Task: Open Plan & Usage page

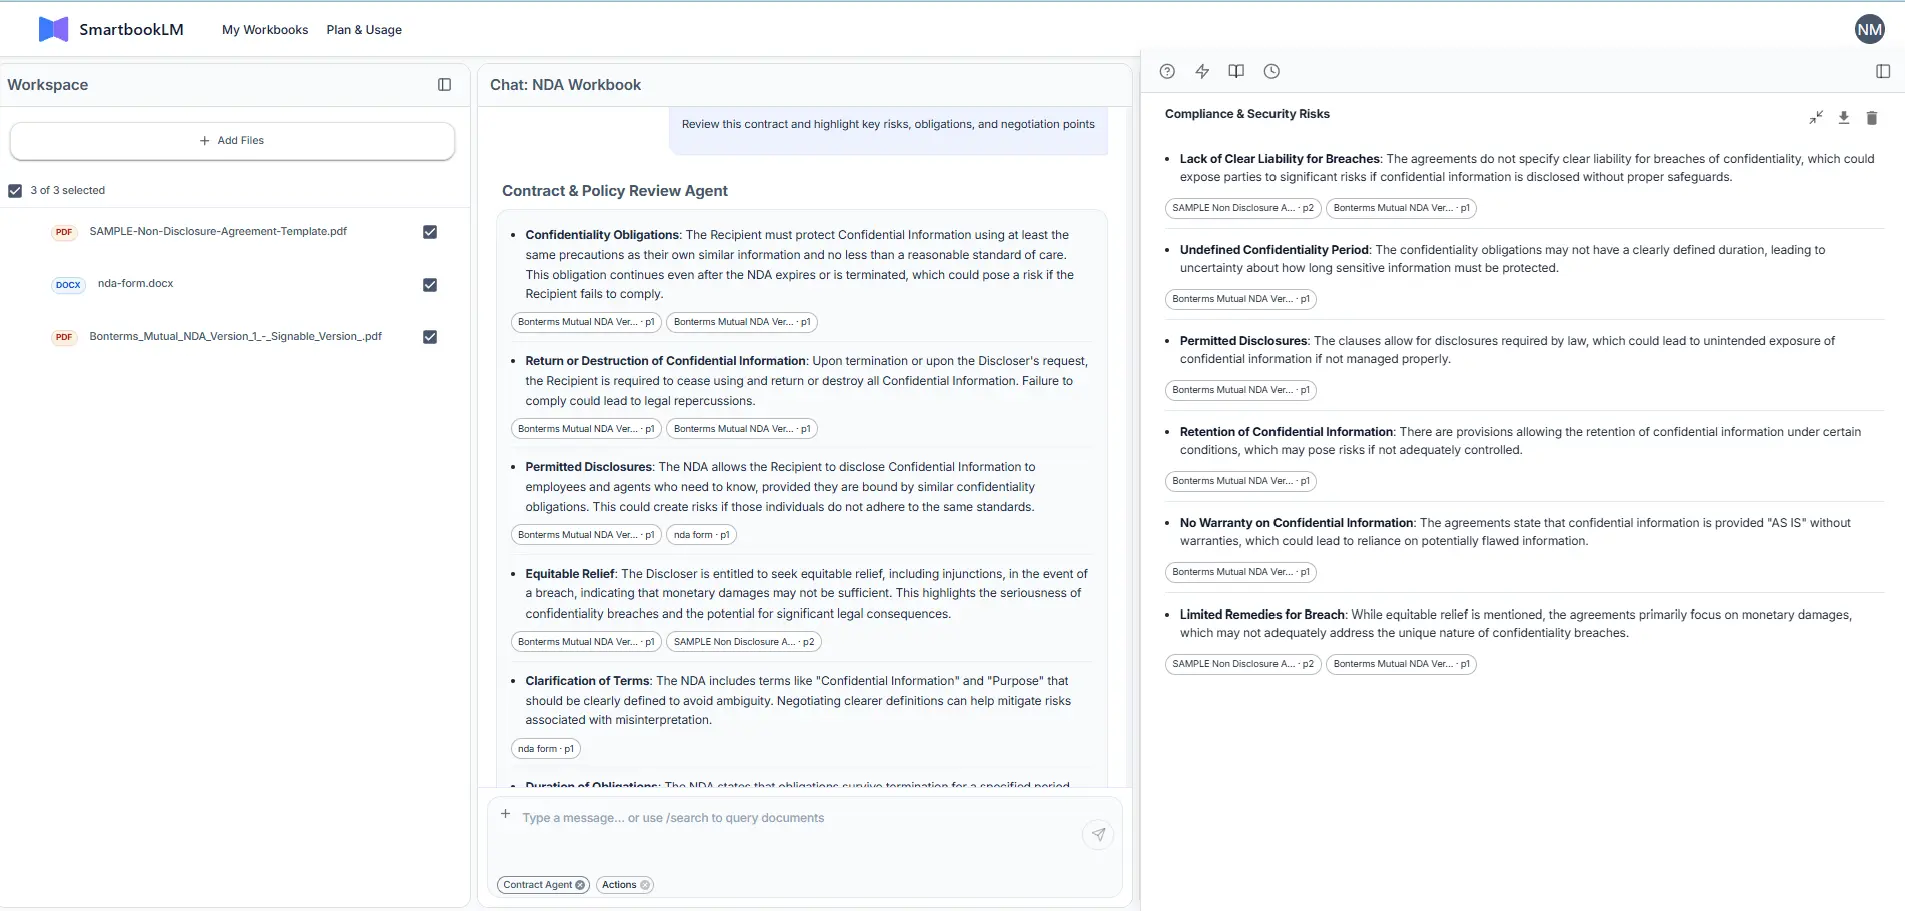Action: tap(364, 30)
